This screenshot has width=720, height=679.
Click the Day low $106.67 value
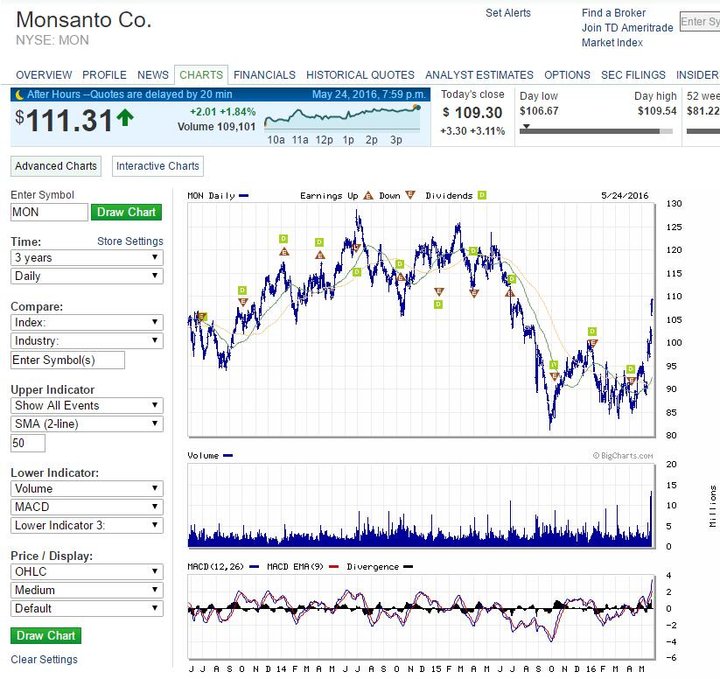539,111
